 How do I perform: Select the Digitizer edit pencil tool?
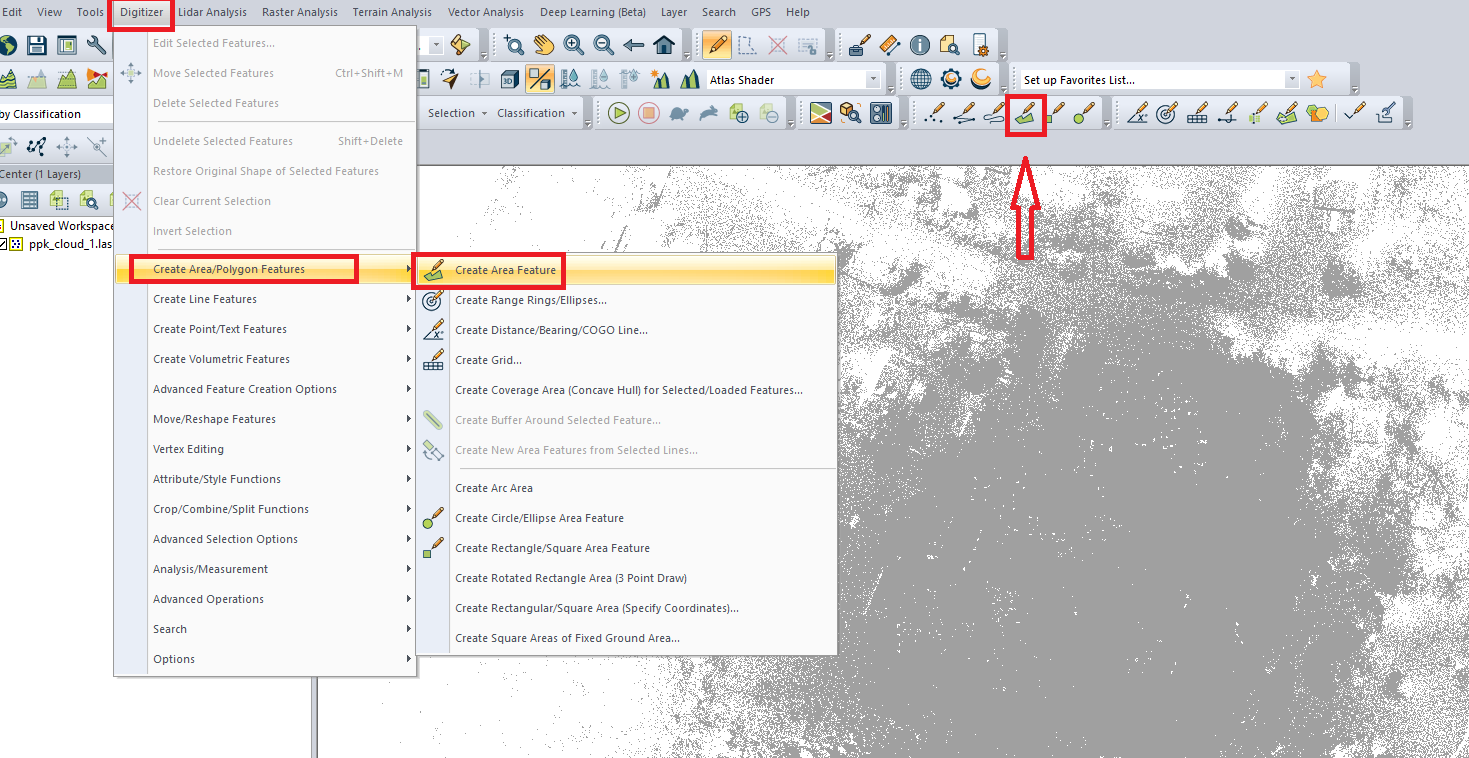point(715,44)
